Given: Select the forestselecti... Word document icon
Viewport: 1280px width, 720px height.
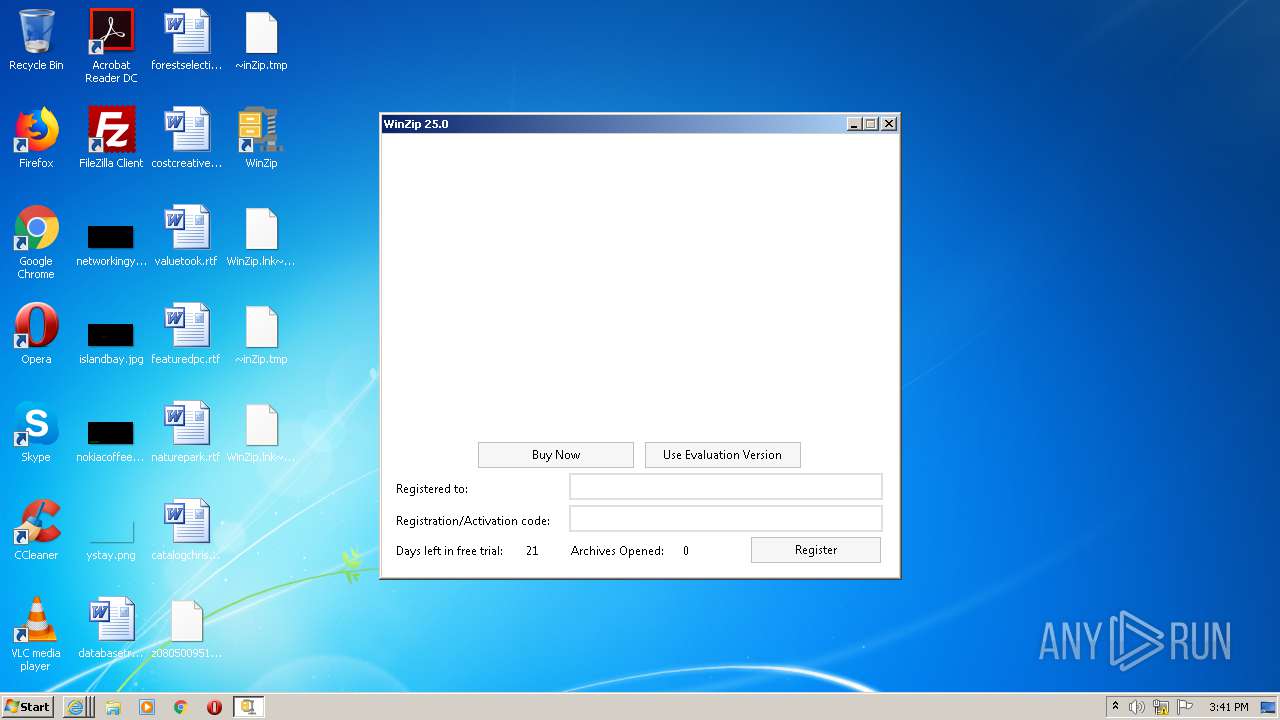Looking at the screenshot, I should point(187,40).
